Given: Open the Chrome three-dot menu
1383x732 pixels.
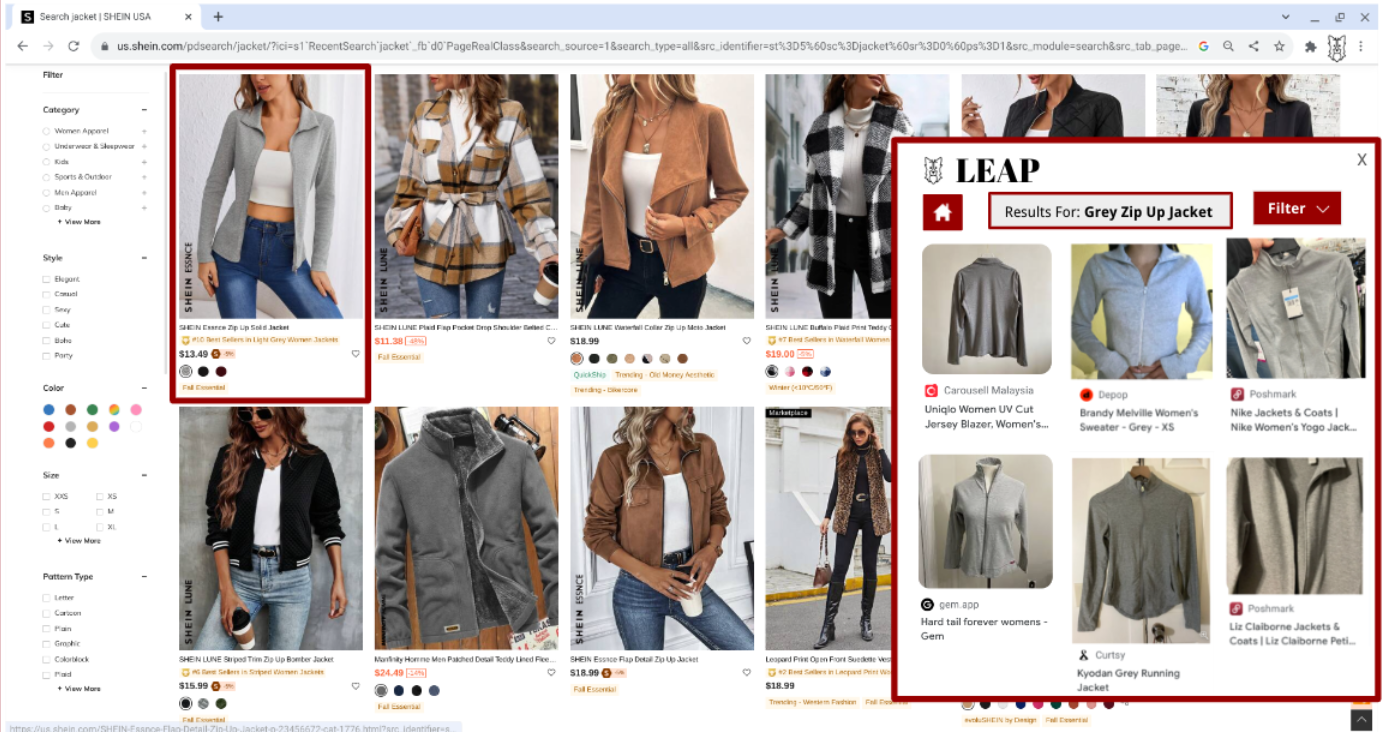Looking at the screenshot, I should [x=1363, y=46].
